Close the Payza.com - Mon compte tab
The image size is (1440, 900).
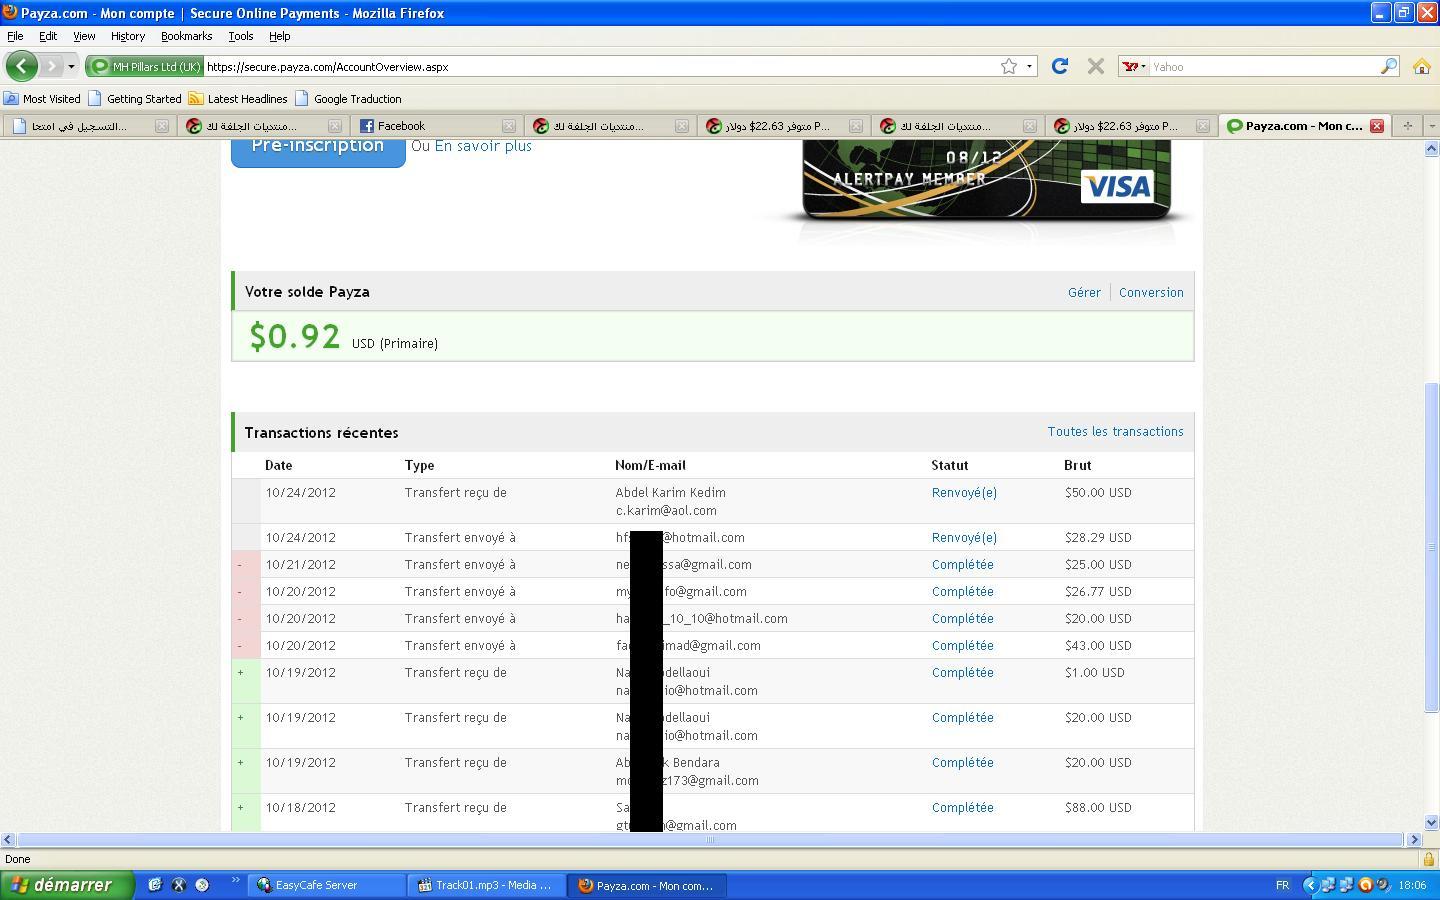(1376, 126)
